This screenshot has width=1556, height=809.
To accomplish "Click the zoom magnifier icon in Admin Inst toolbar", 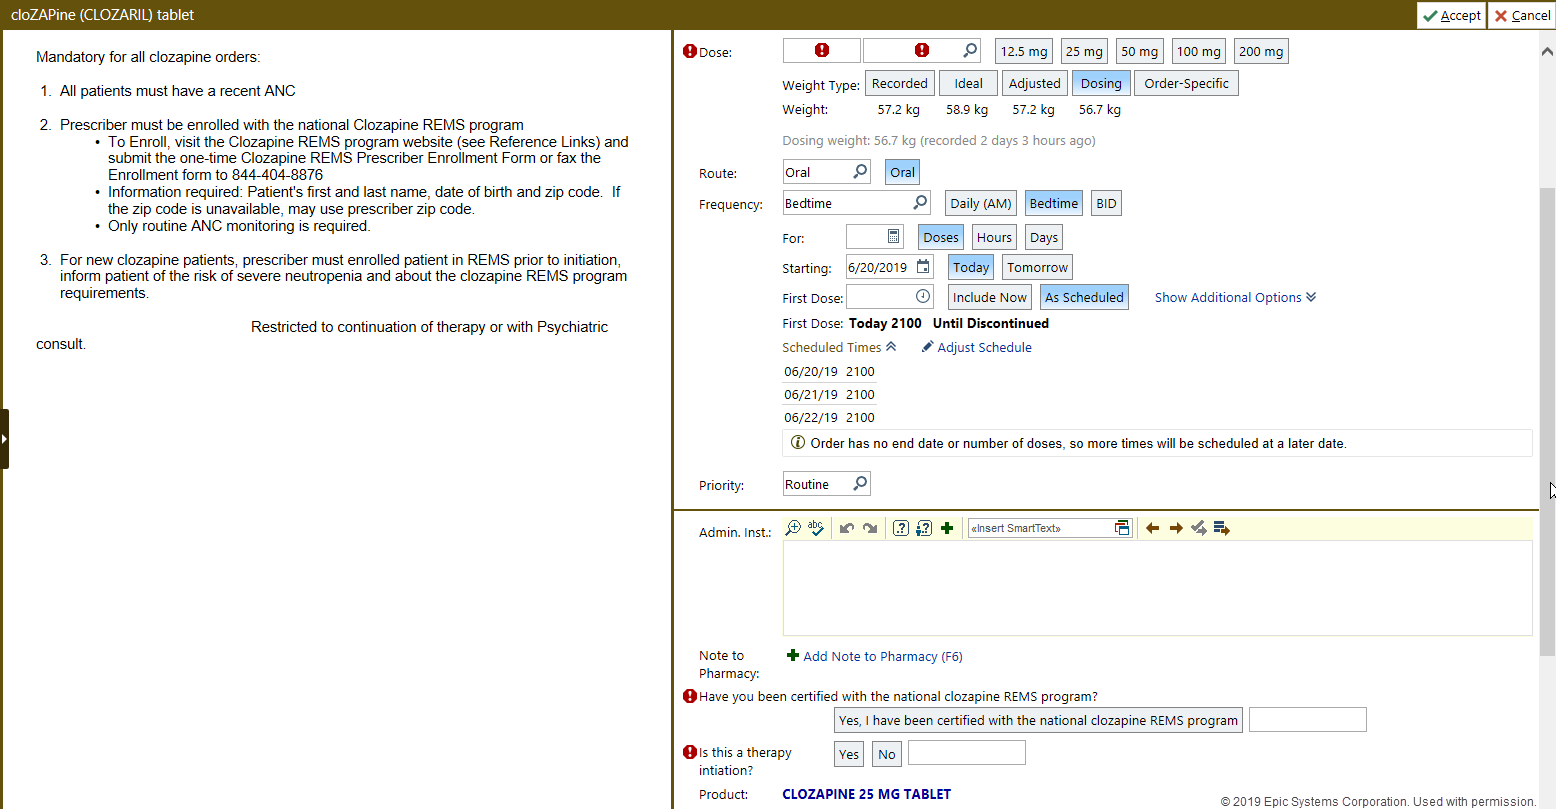I will [793, 528].
